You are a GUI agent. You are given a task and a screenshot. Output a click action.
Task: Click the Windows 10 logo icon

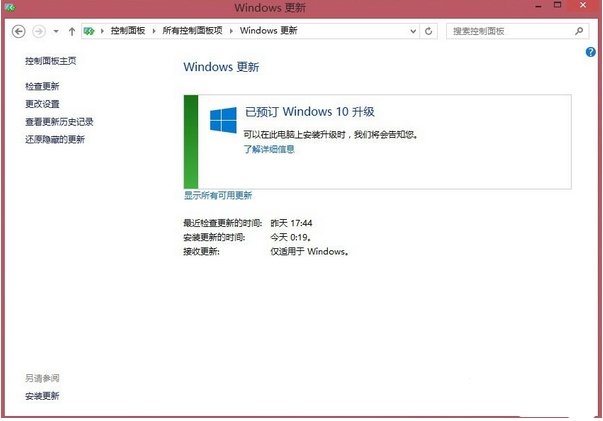pyautogui.click(x=223, y=120)
